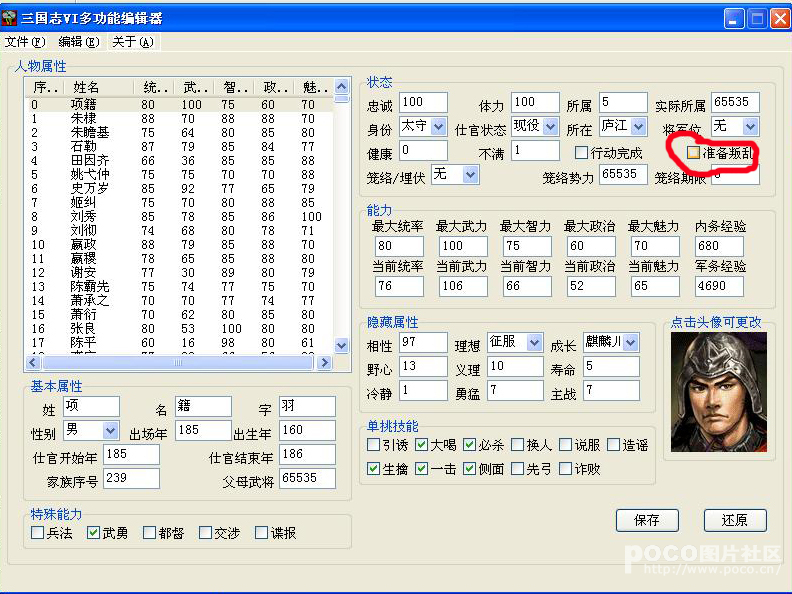This screenshot has width=792, height=594.
Task: Open the 所在 dropdown showing 庐江
Action: tap(639, 126)
